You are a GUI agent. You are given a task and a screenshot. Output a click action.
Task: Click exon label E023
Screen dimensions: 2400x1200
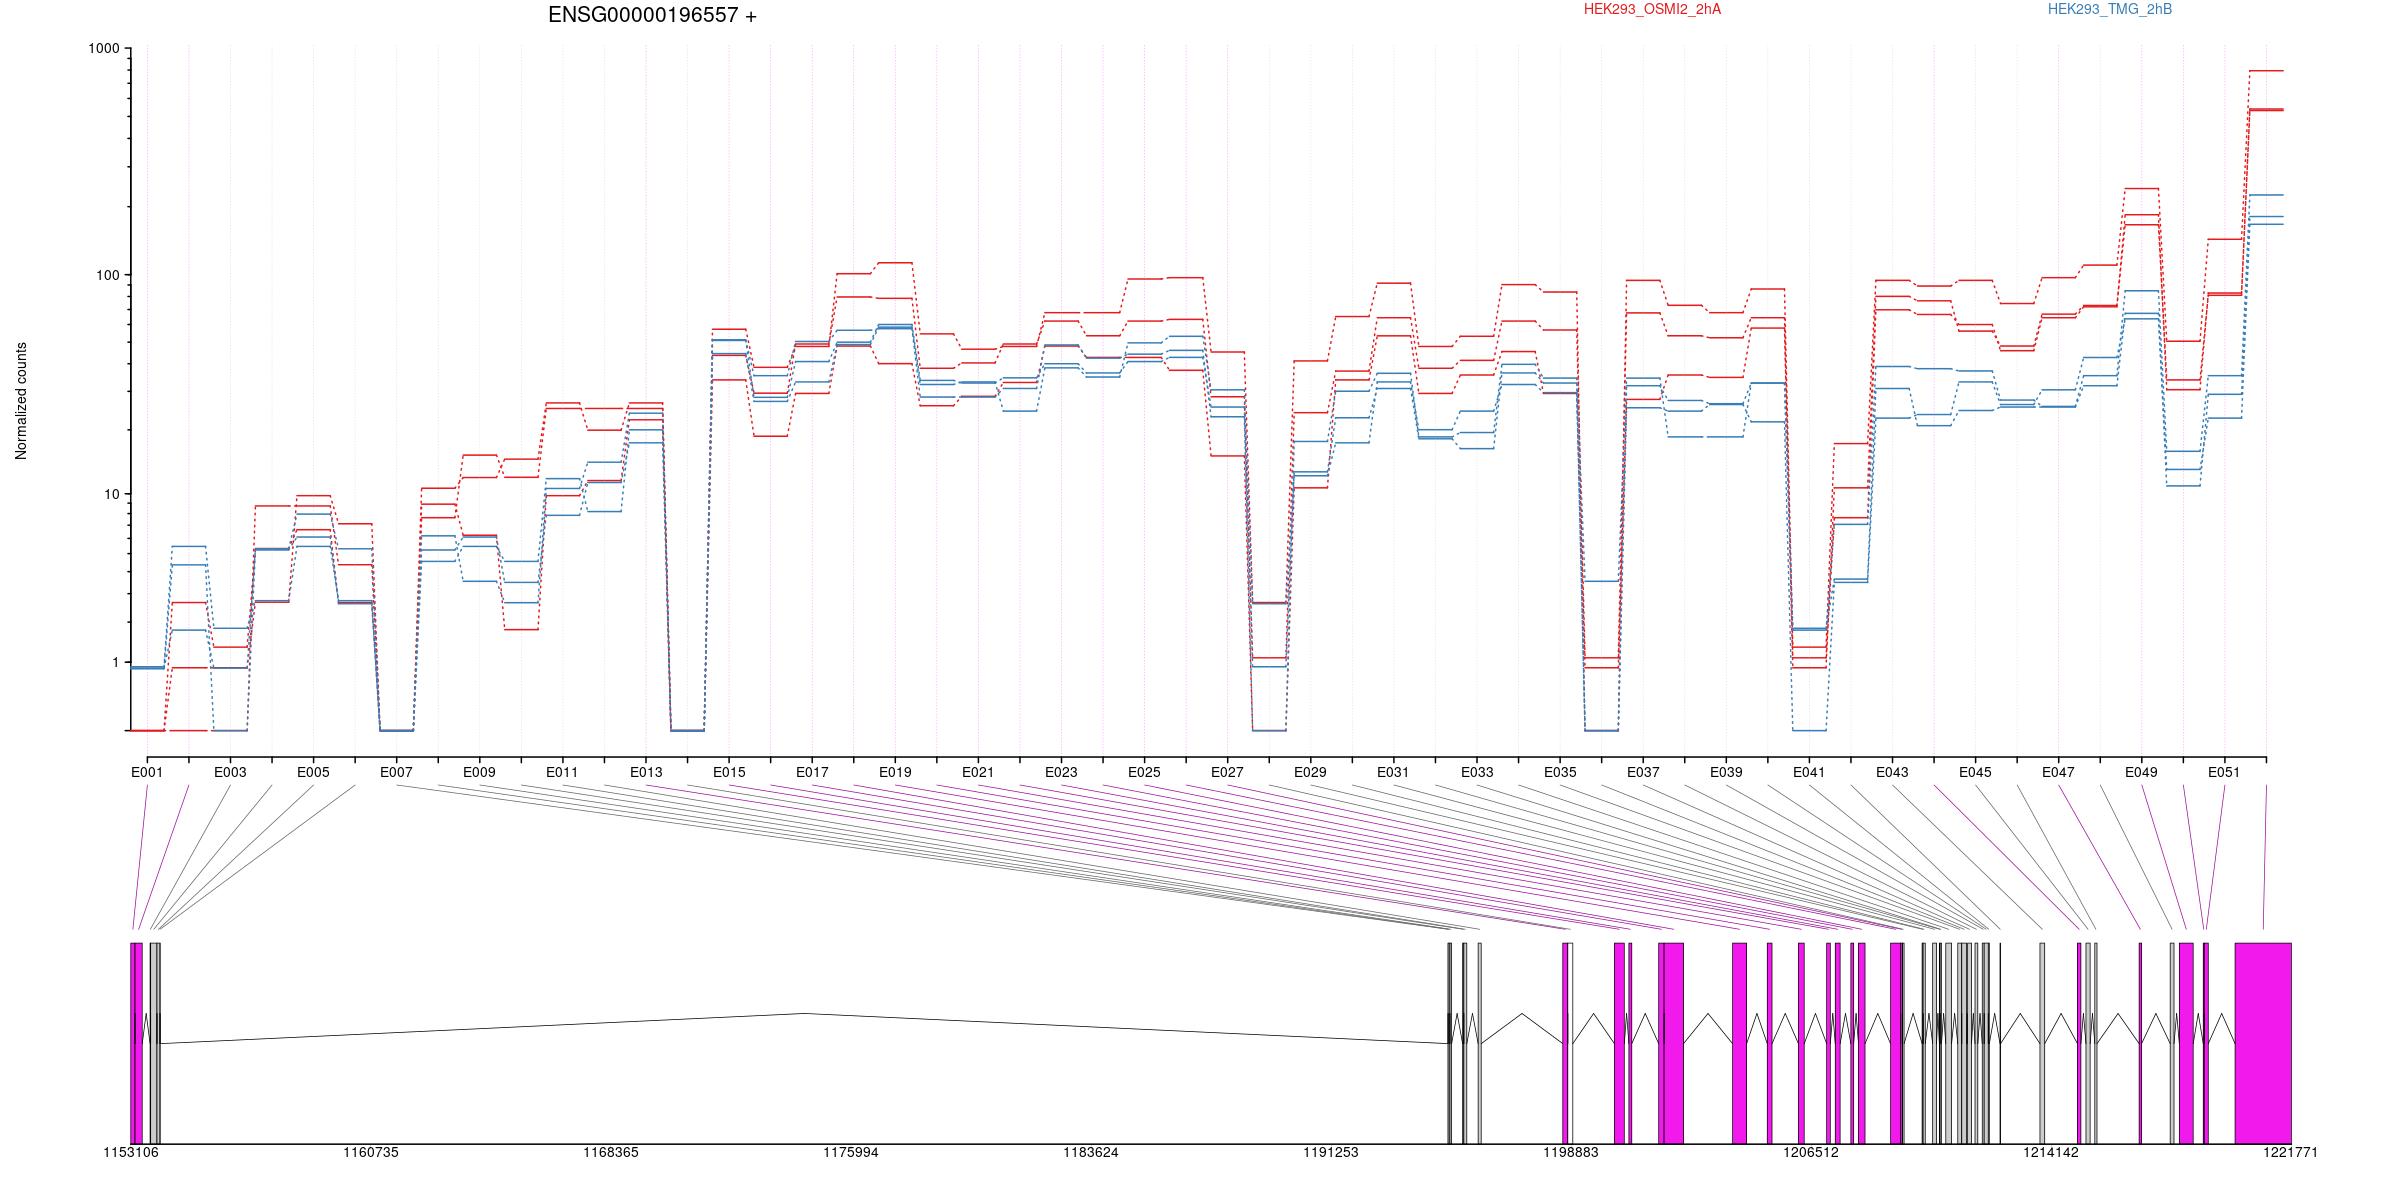pyautogui.click(x=1061, y=772)
